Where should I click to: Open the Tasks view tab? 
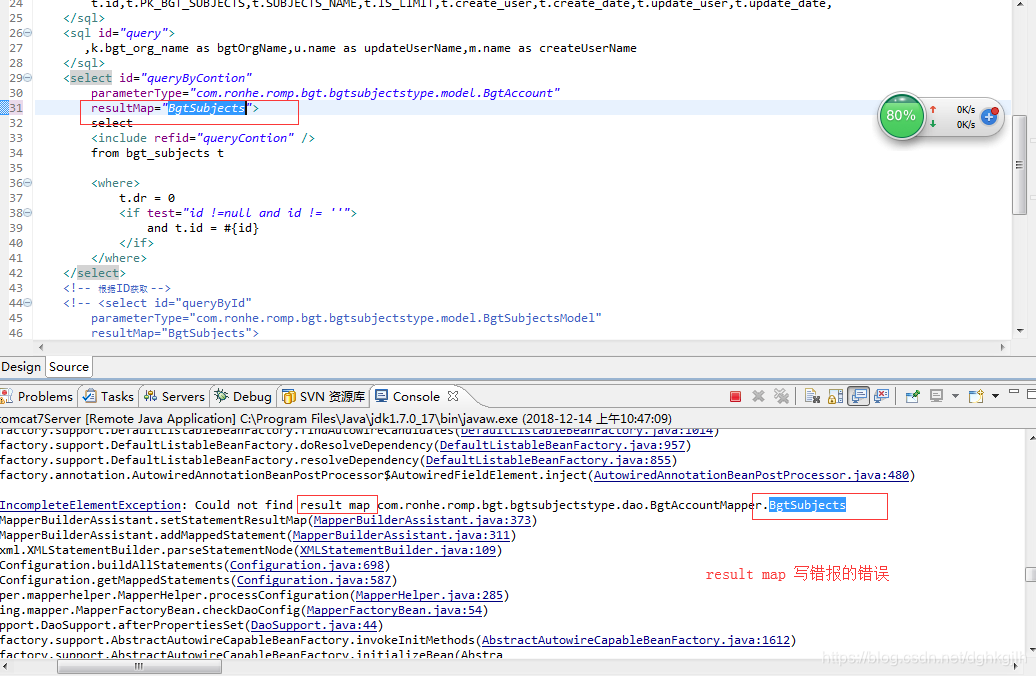pos(109,396)
